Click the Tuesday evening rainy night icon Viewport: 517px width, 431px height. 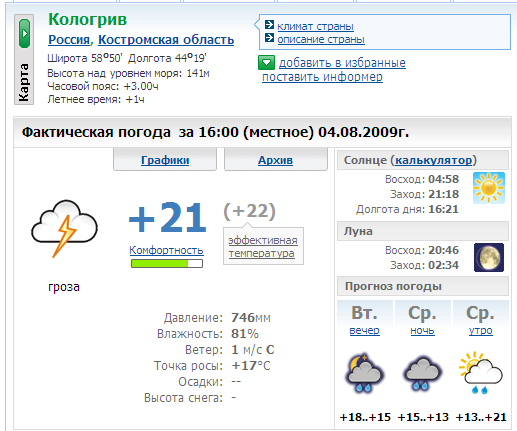[x=365, y=373]
